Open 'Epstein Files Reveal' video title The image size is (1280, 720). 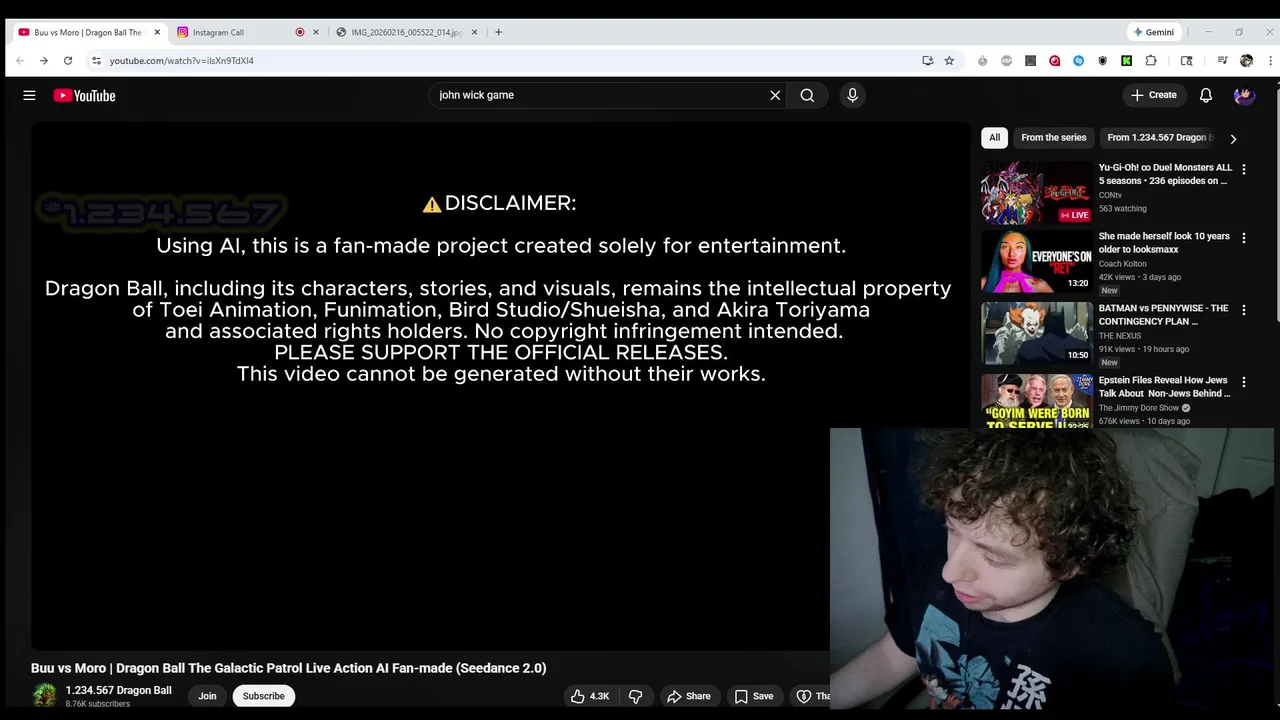click(x=1164, y=387)
